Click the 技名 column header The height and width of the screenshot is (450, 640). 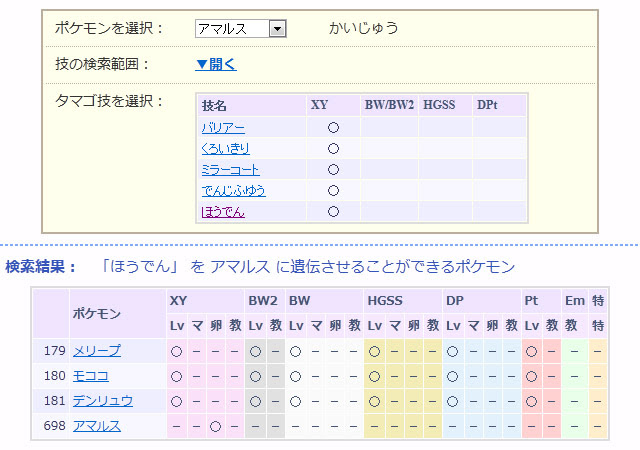pyautogui.click(x=214, y=106)
